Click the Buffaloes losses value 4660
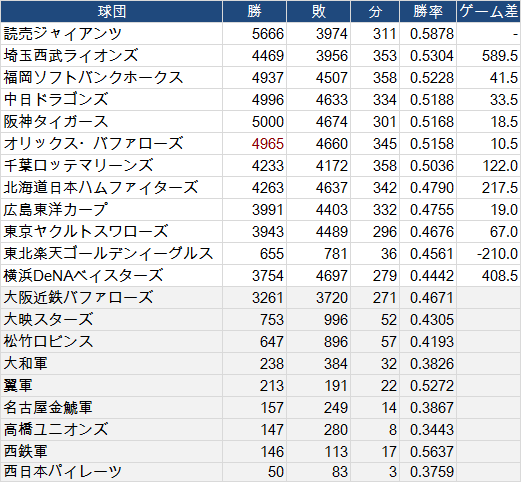521x482 pixels. point(332,144)
